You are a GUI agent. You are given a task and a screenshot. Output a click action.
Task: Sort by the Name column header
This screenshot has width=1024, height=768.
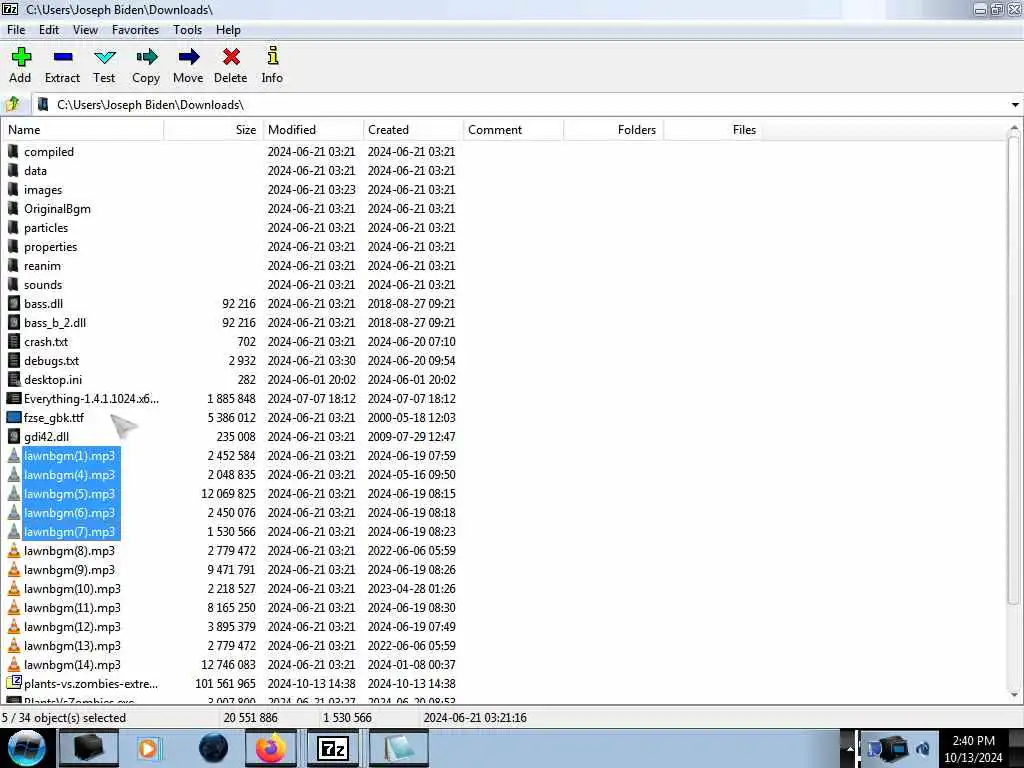[82, 130]
